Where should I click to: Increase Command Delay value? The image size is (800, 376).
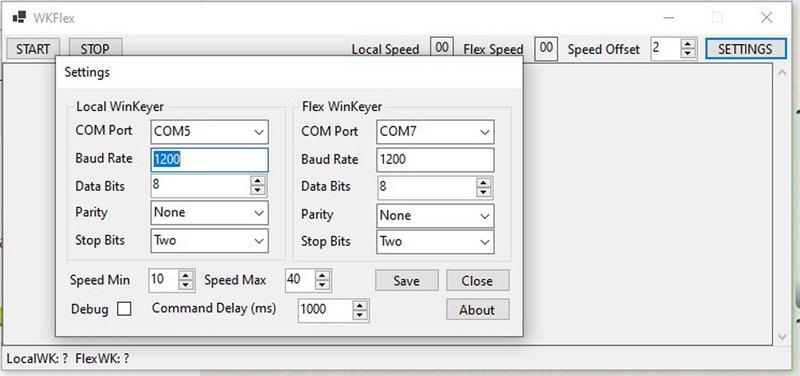tap(360, 305)
